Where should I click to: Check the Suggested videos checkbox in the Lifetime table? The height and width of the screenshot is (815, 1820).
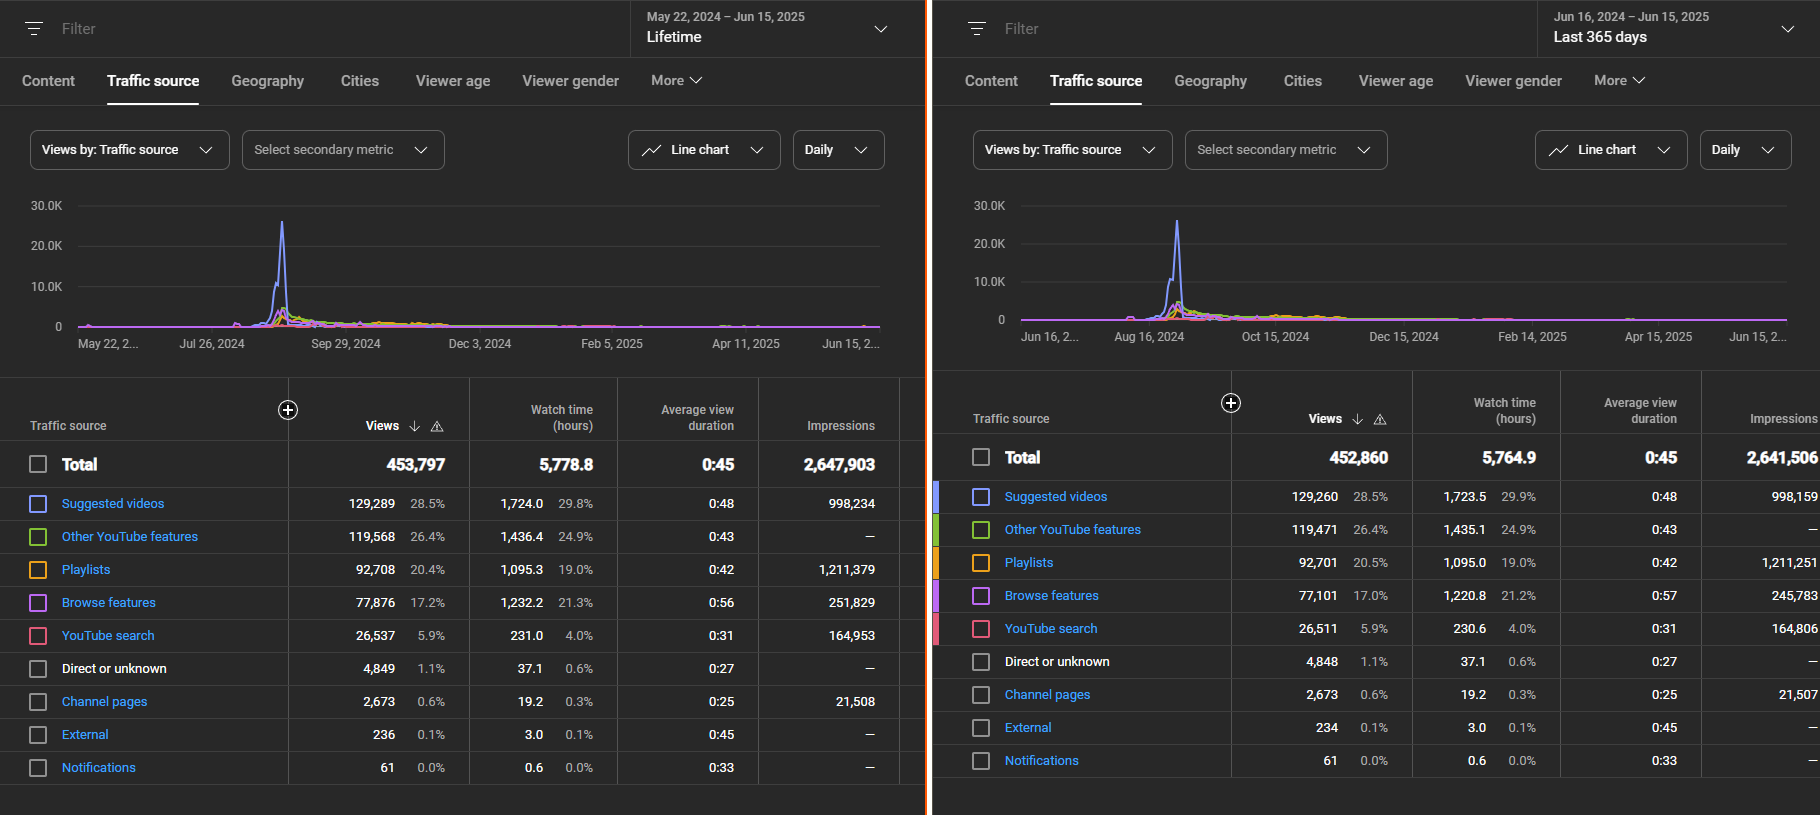click(x=38, y=504)
